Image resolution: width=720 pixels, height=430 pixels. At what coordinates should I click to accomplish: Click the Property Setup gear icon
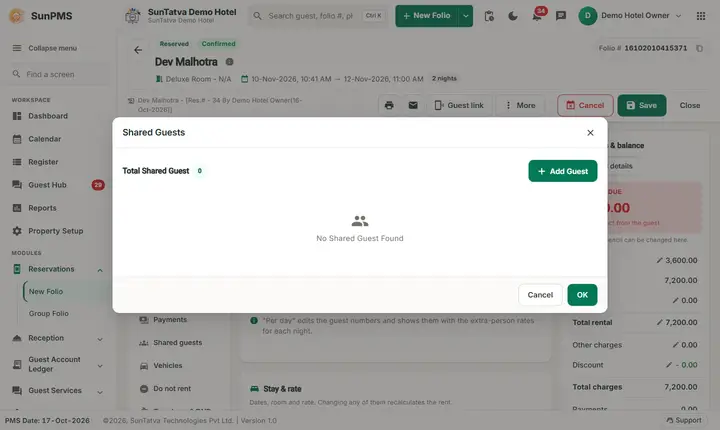click(x=17, y=231)
